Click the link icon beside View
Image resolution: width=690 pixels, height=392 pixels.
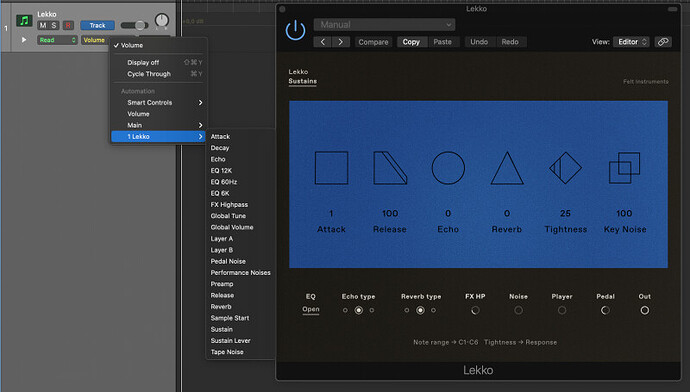(663, 42)
